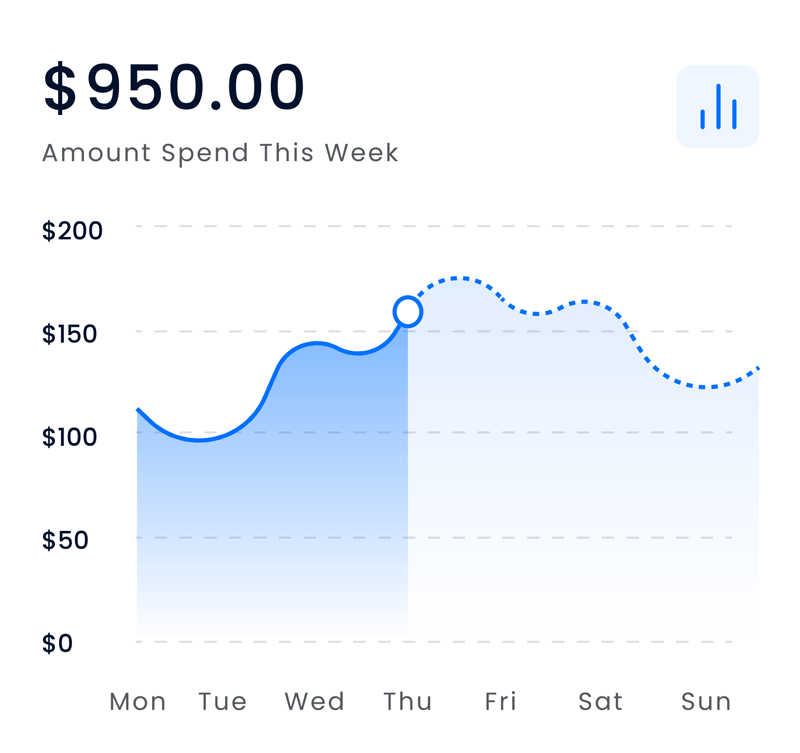Screen dimensions: 800x753
Task: Click the solid line dip near Tue
Action: [200, 440]
